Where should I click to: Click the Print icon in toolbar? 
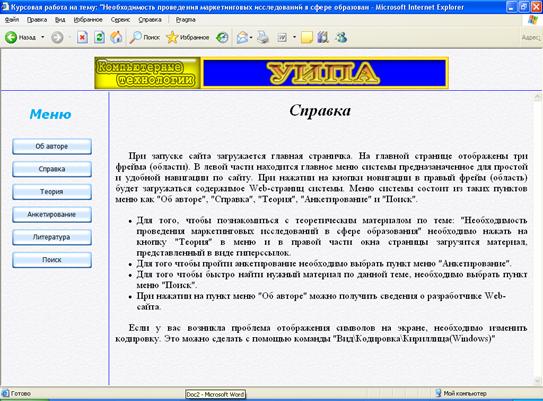[263, 37]
